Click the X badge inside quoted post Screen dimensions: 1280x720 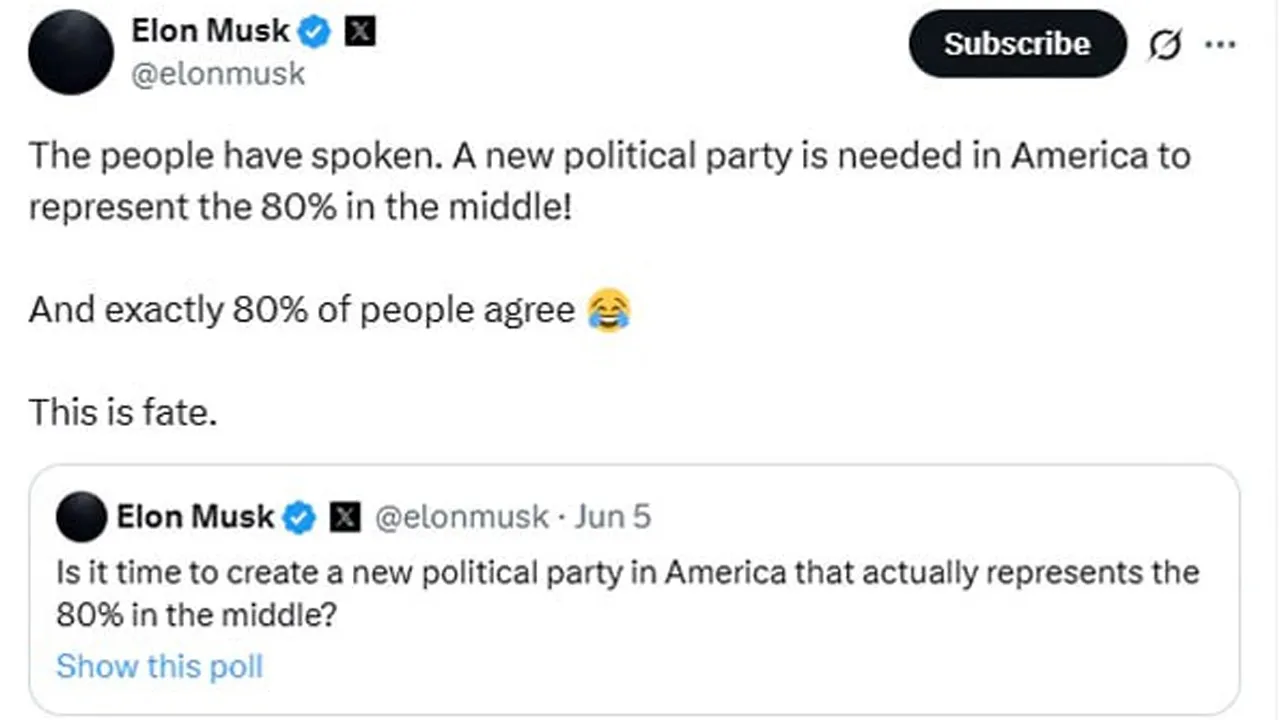click(345, 518)
